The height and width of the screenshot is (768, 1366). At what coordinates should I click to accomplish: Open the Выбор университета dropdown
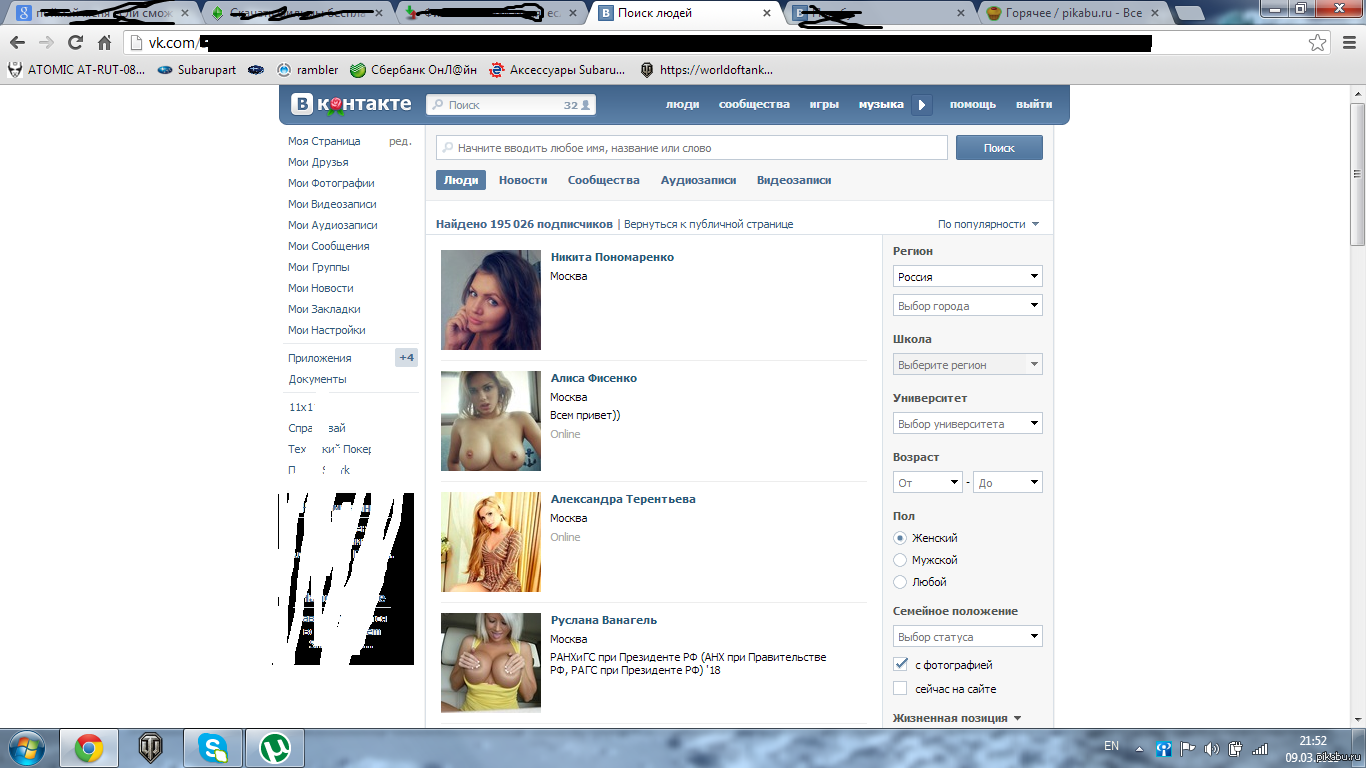[x=967, y=423]
